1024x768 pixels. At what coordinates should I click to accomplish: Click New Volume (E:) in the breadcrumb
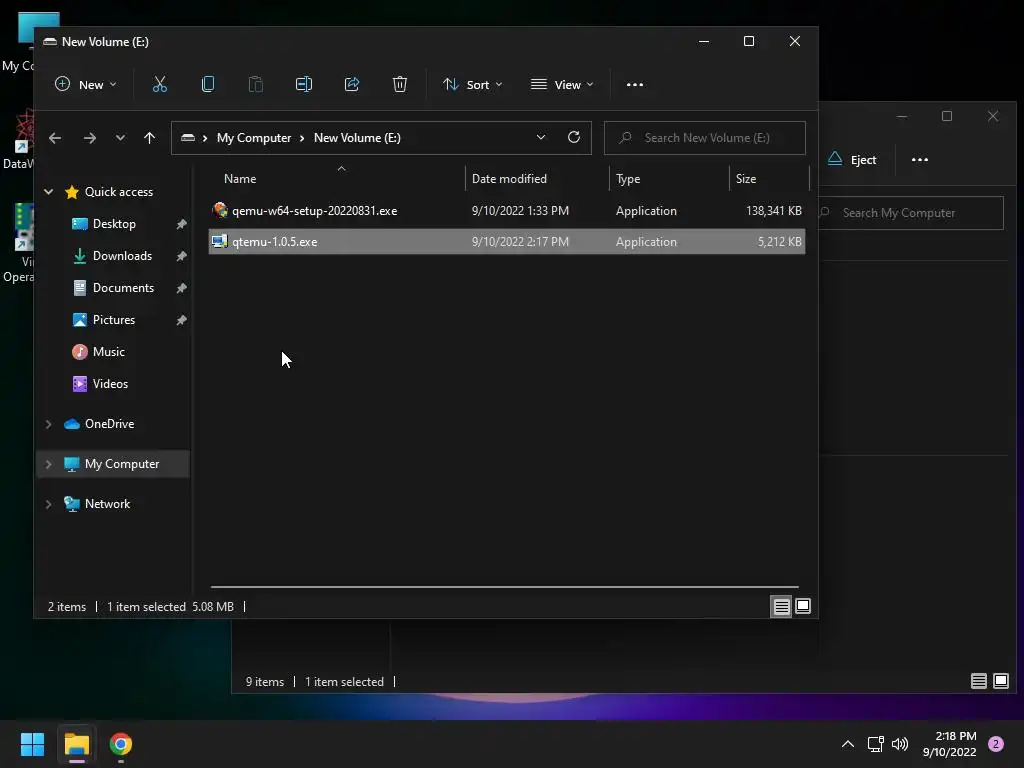pyautogui.click(x=357, y=138)
